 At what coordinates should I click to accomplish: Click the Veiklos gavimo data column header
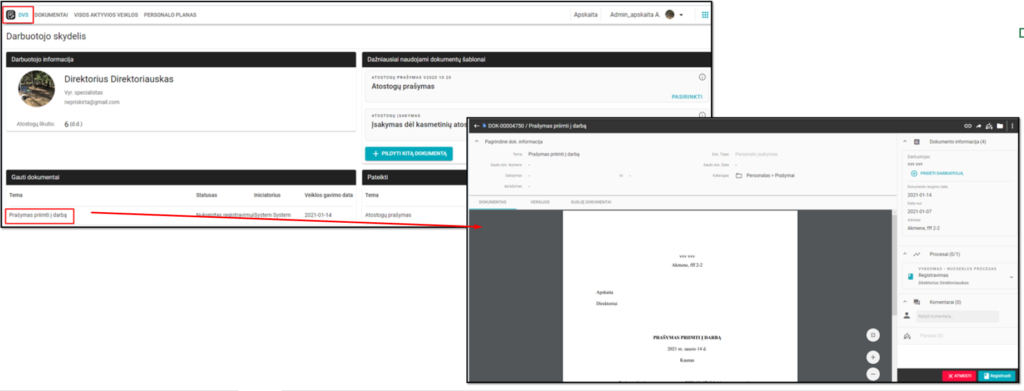pos(328,195)
